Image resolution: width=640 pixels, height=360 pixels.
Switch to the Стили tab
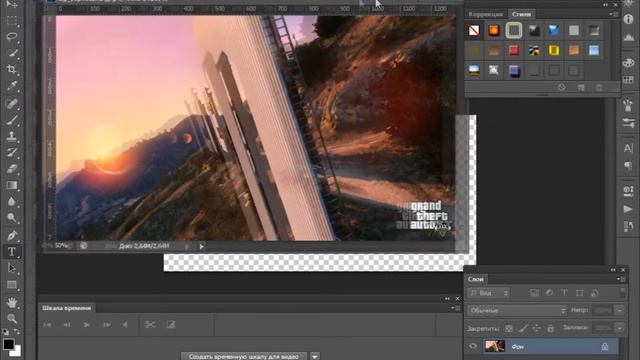point(522,14)
